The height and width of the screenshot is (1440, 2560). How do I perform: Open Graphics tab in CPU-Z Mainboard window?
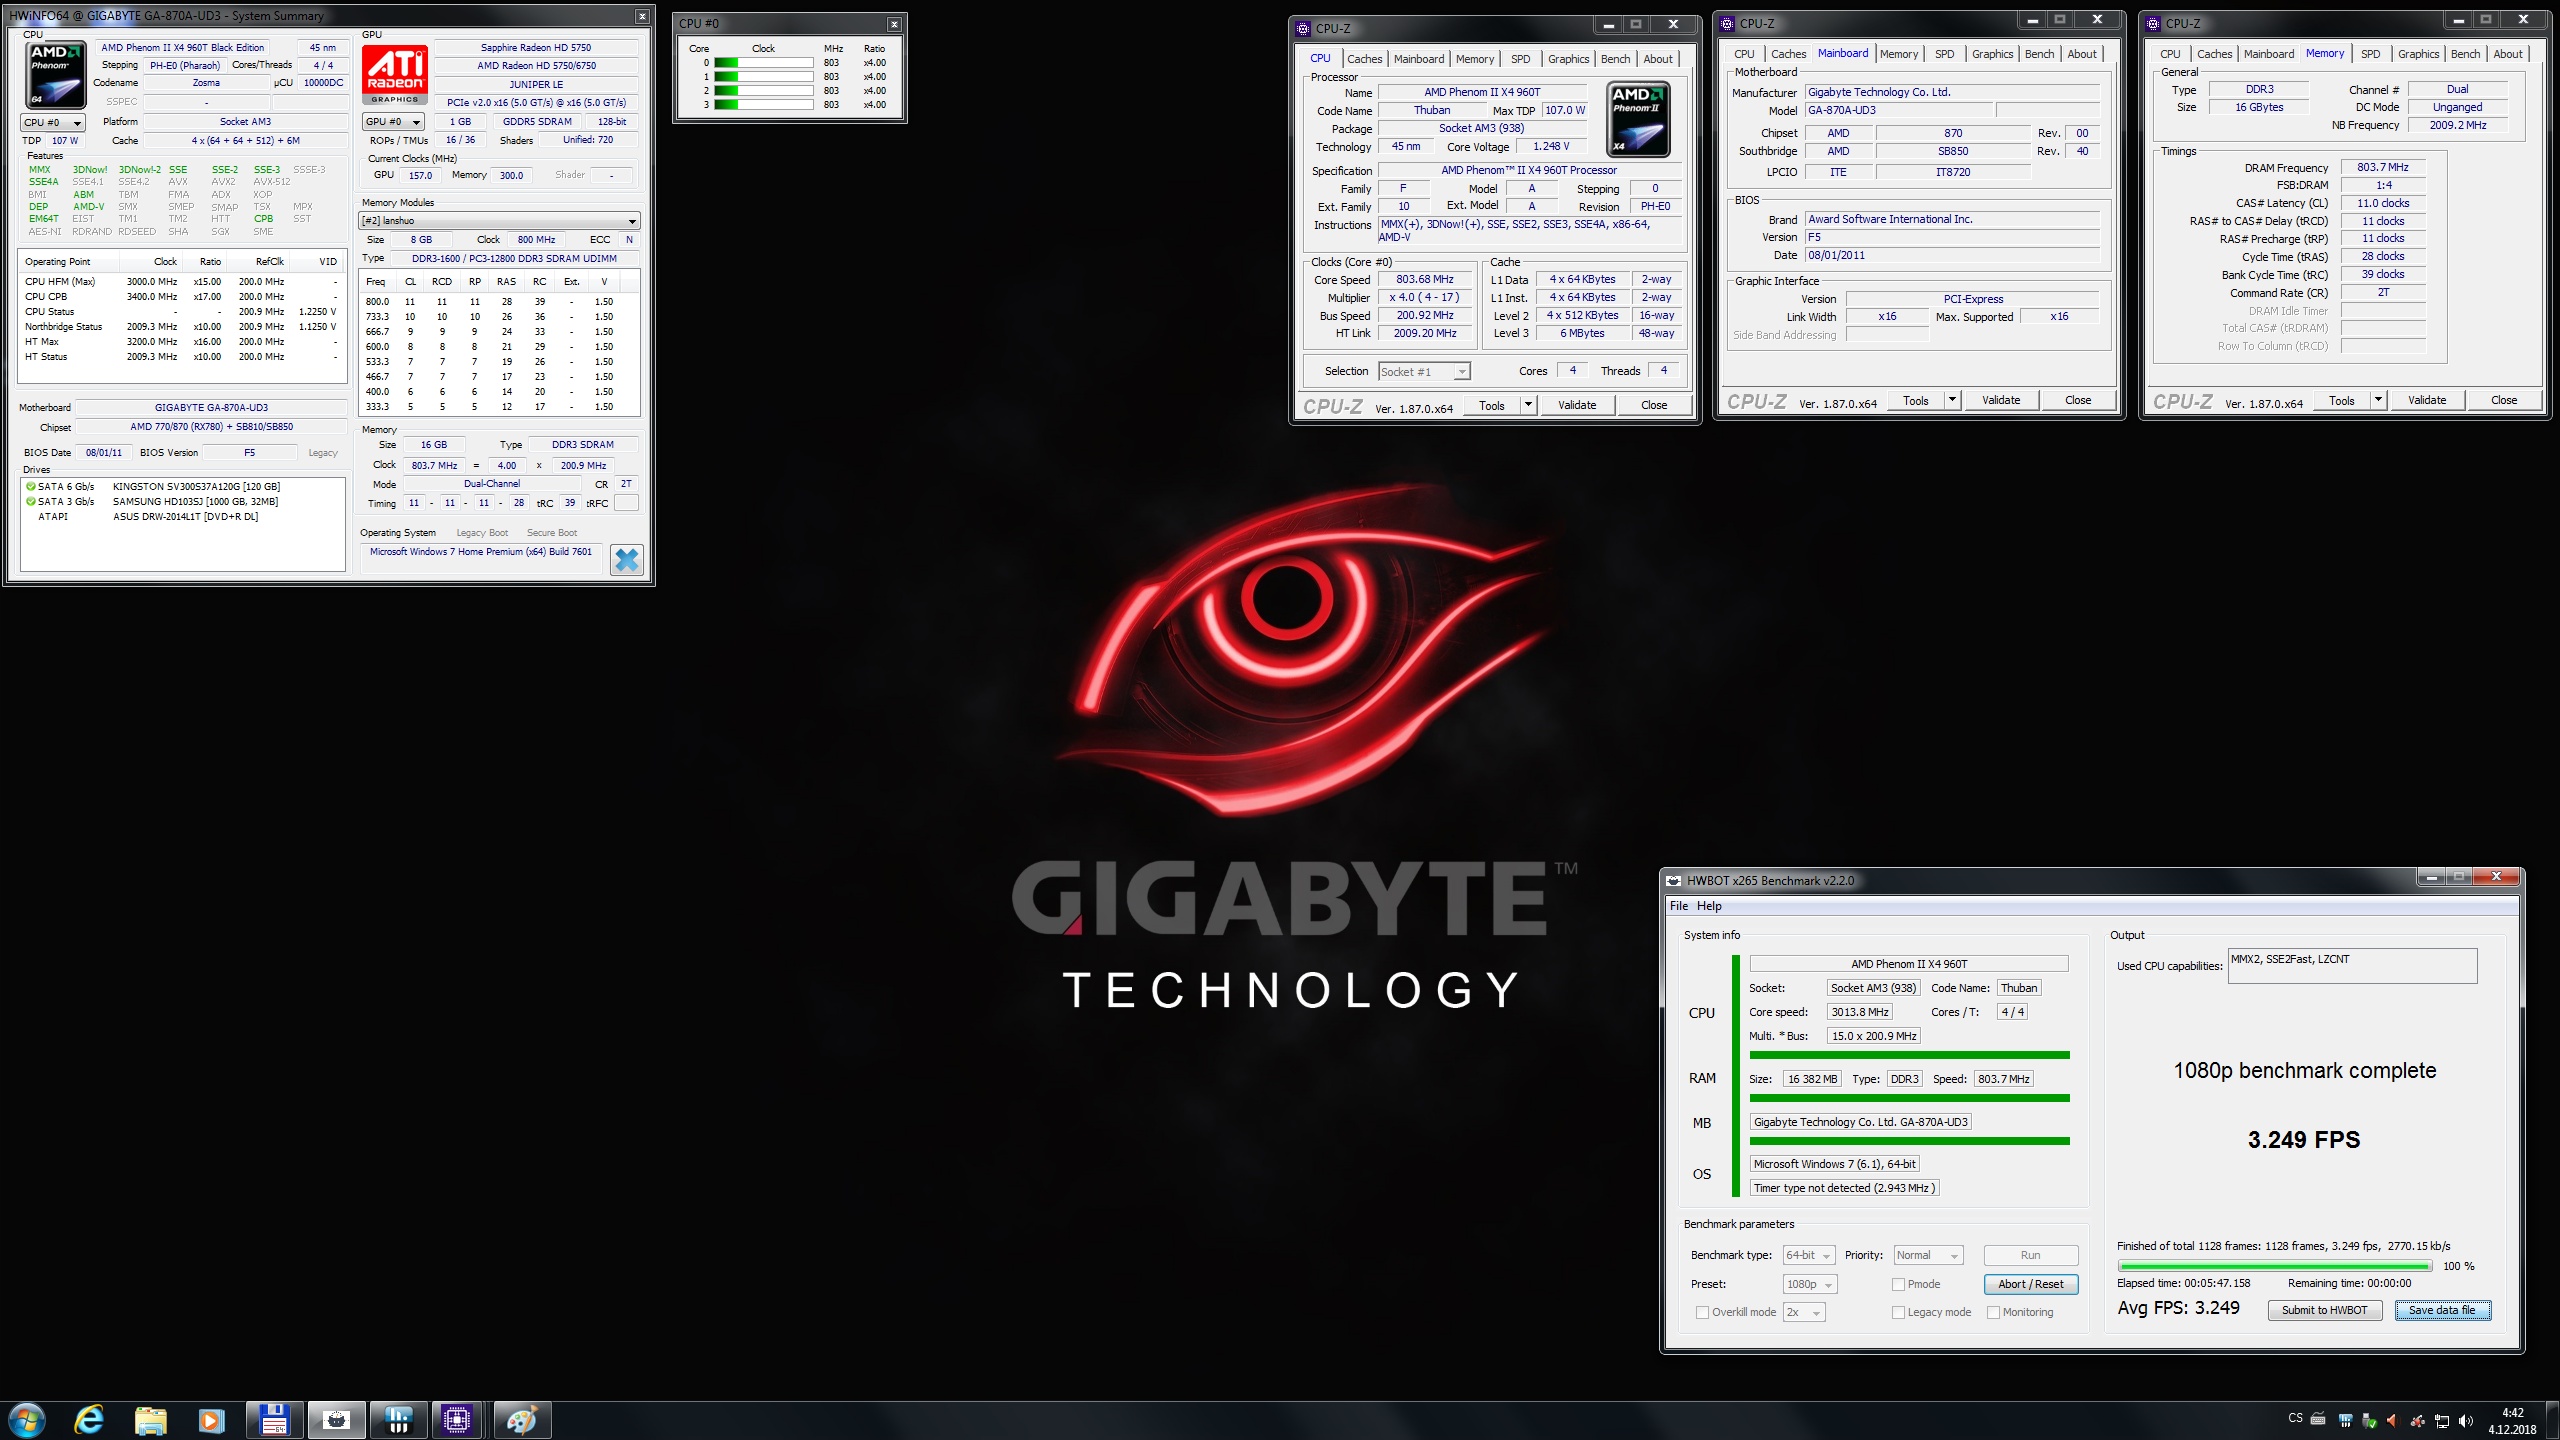pyautogui.click(x=1992, y=54)
